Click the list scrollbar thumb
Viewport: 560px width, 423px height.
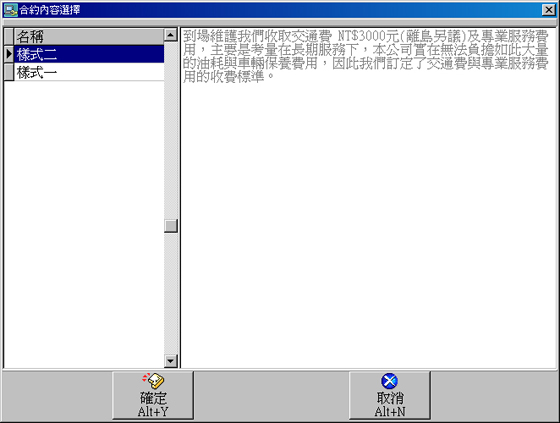coord(171,226)
